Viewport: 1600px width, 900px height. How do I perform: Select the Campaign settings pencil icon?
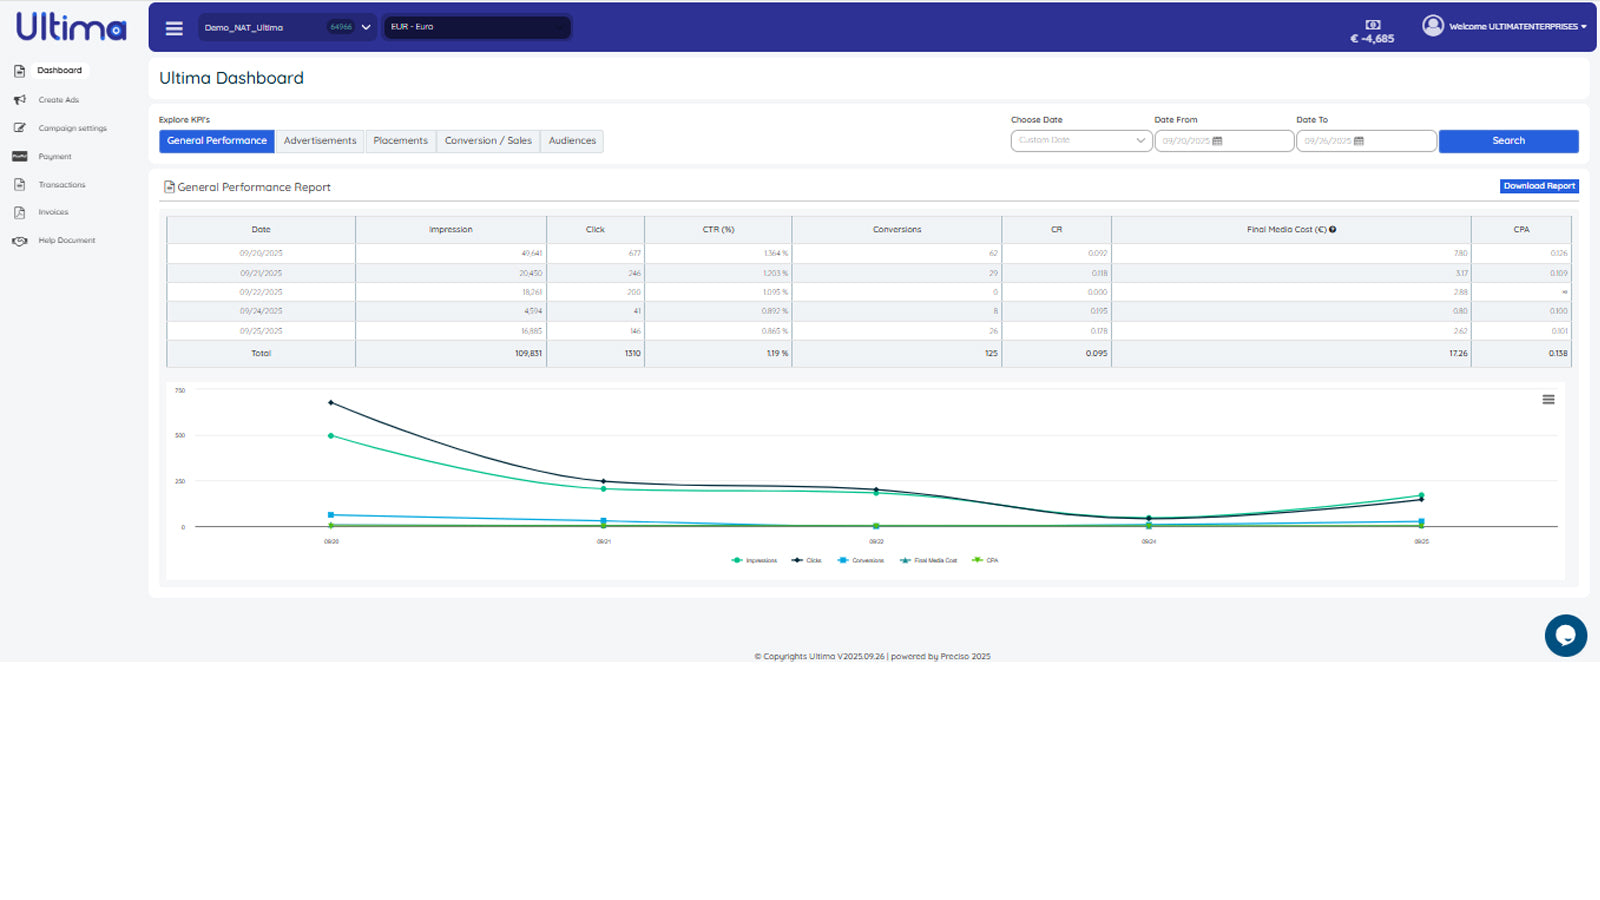point(20,128)
